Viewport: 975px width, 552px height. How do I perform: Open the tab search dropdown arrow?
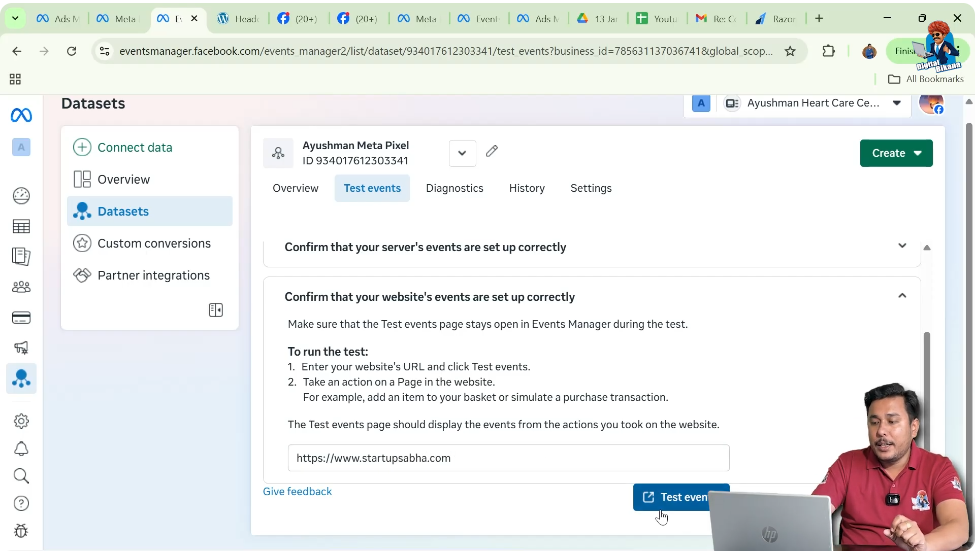(x=15, y=18)
